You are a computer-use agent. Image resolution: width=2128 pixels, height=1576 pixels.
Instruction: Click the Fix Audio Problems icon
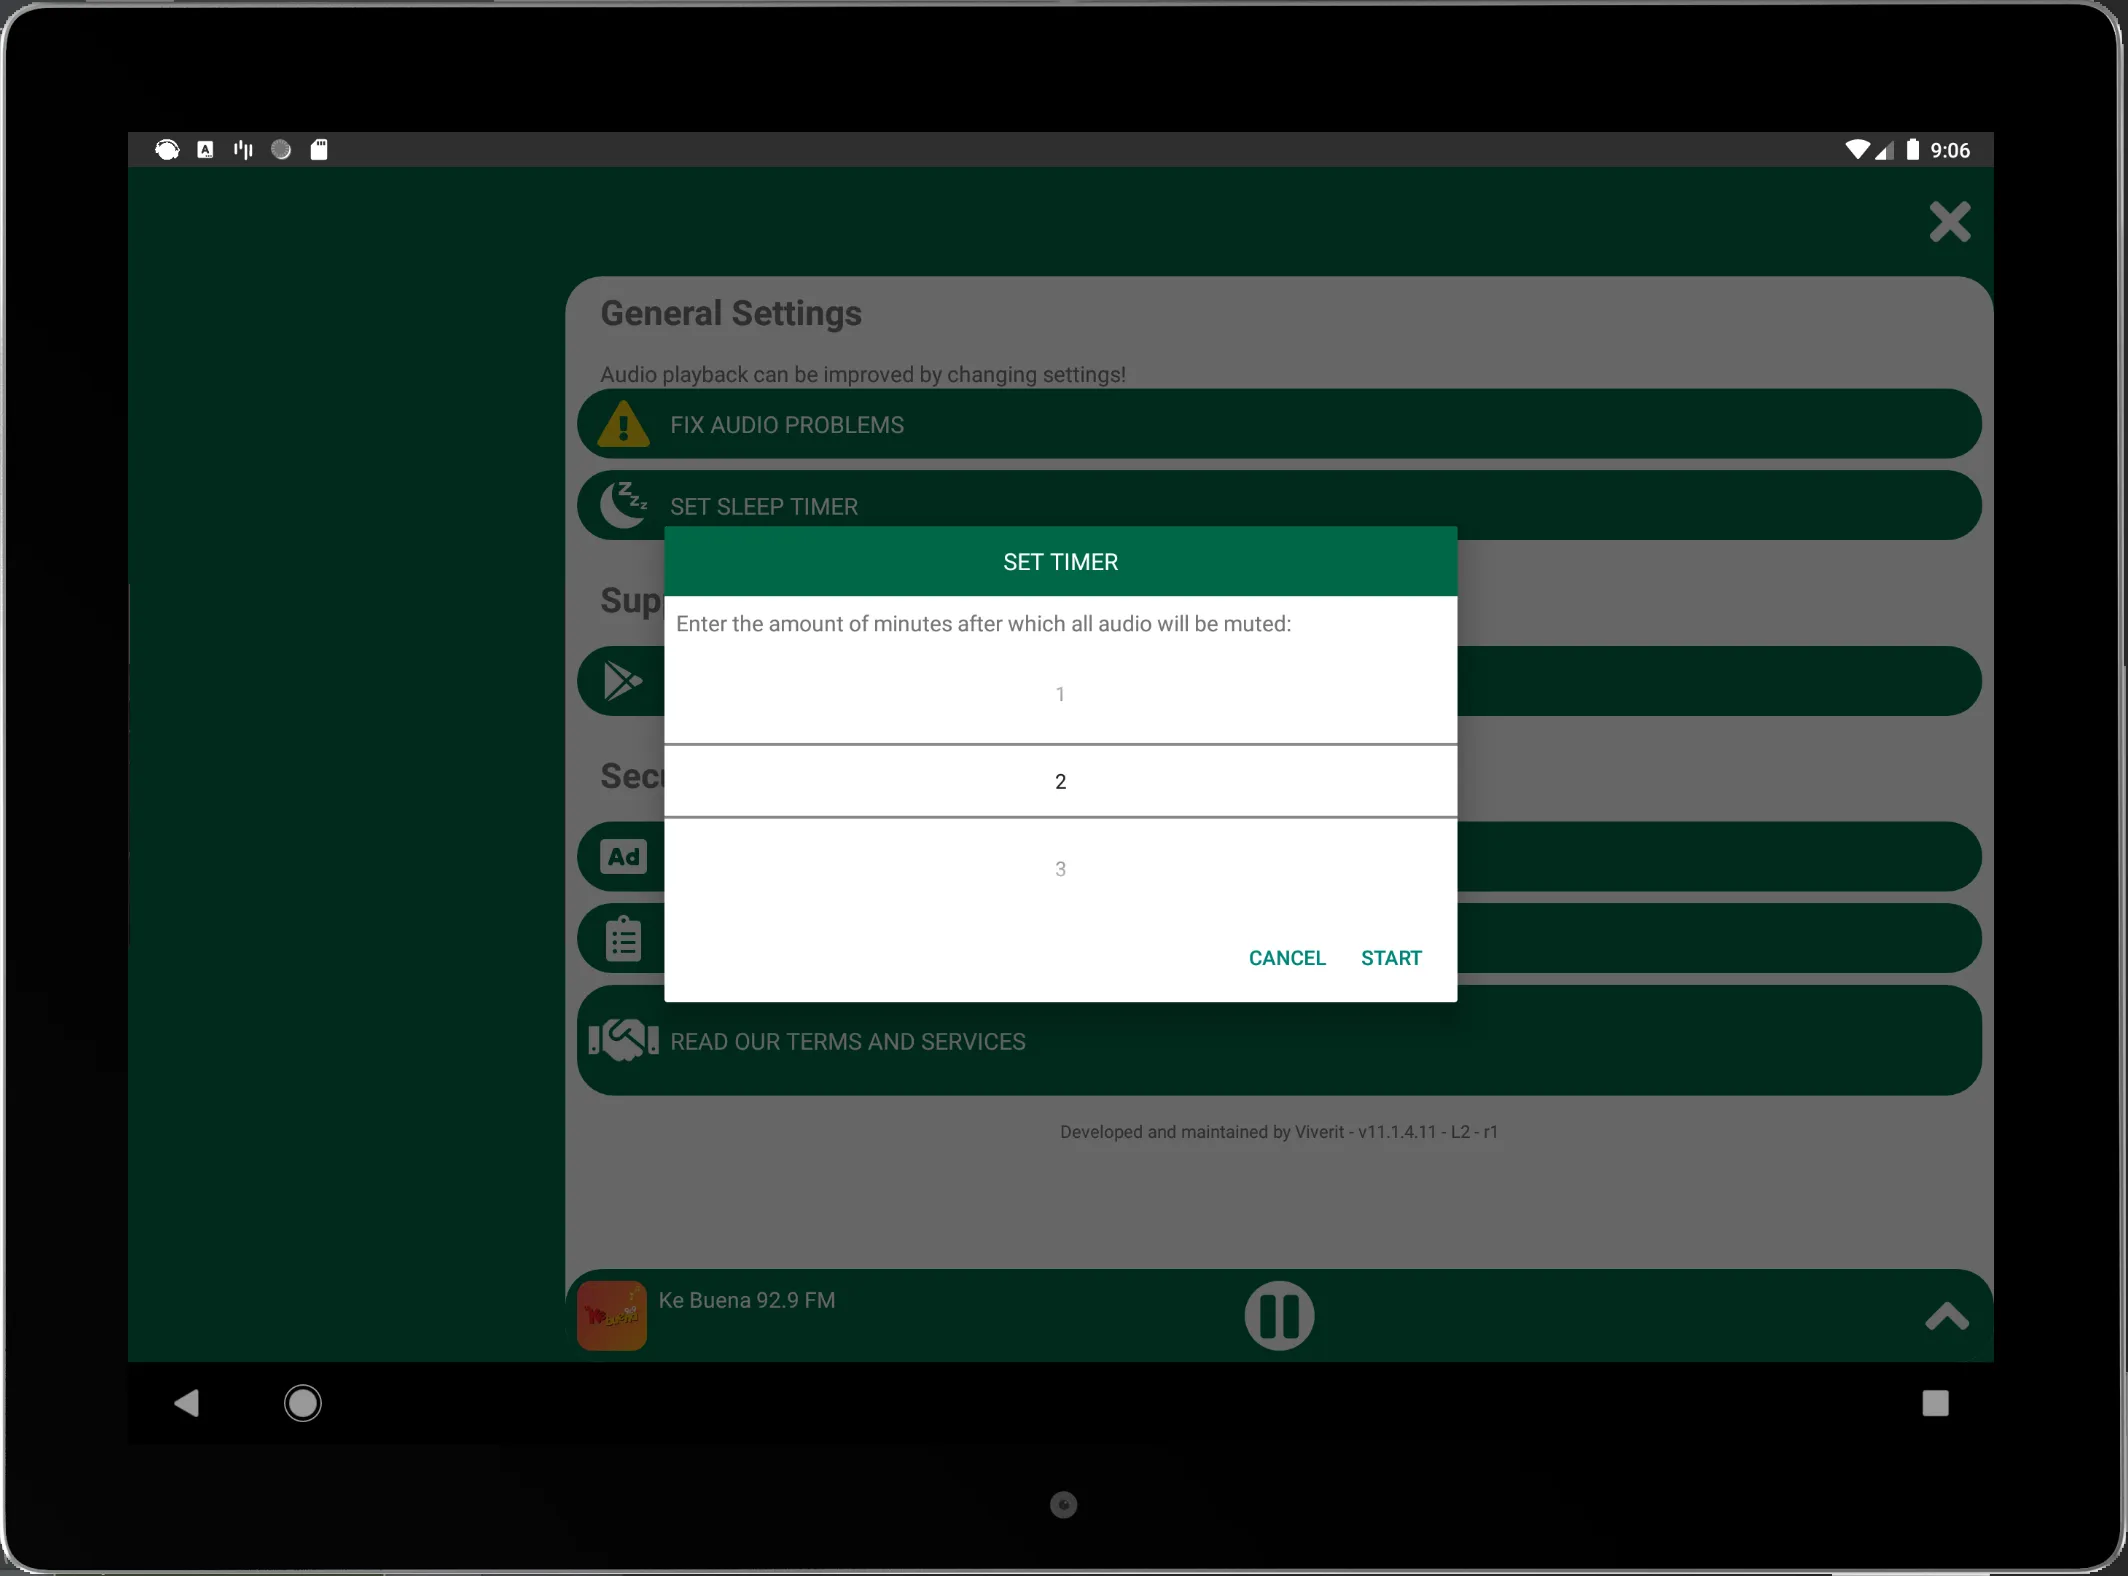625,425
